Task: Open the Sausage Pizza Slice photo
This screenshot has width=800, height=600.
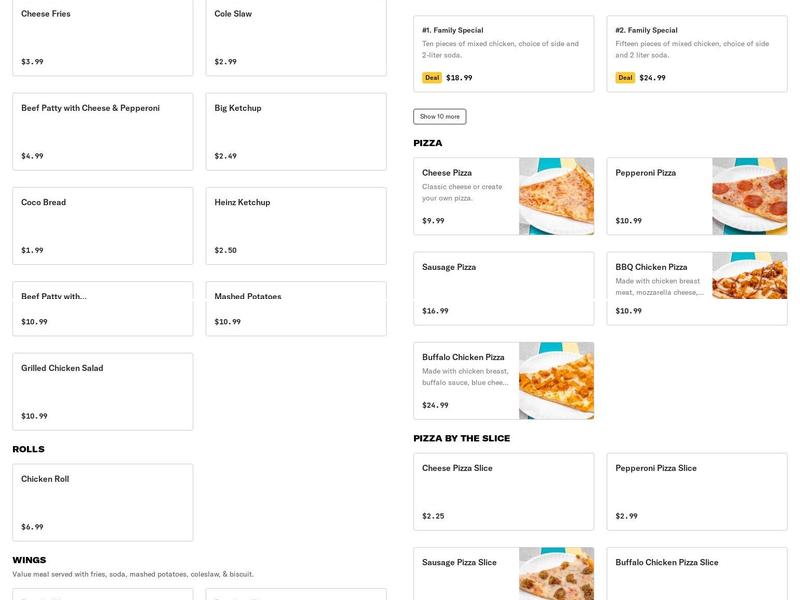Action: 556,574
